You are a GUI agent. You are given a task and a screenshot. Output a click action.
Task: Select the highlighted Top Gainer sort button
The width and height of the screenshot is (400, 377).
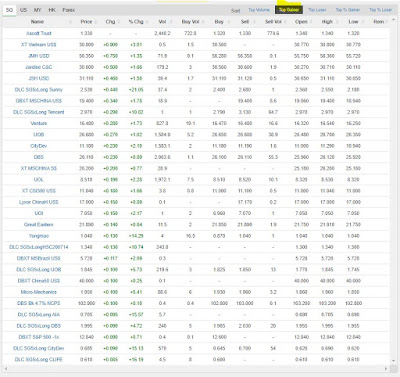pyautogui.click(x=289, y=10)
